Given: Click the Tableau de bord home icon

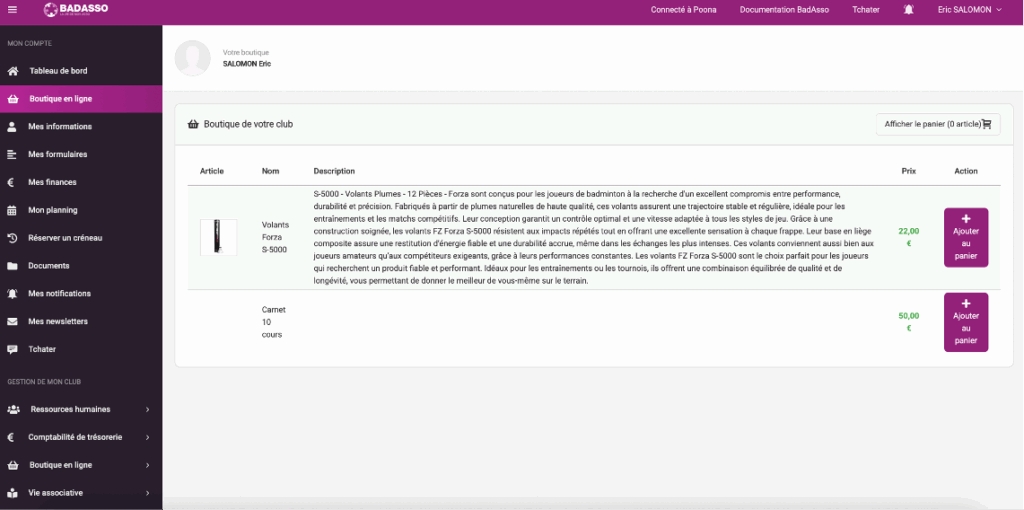Looking at the screenshot, I should pyautogui.click(x=12, y=71).
